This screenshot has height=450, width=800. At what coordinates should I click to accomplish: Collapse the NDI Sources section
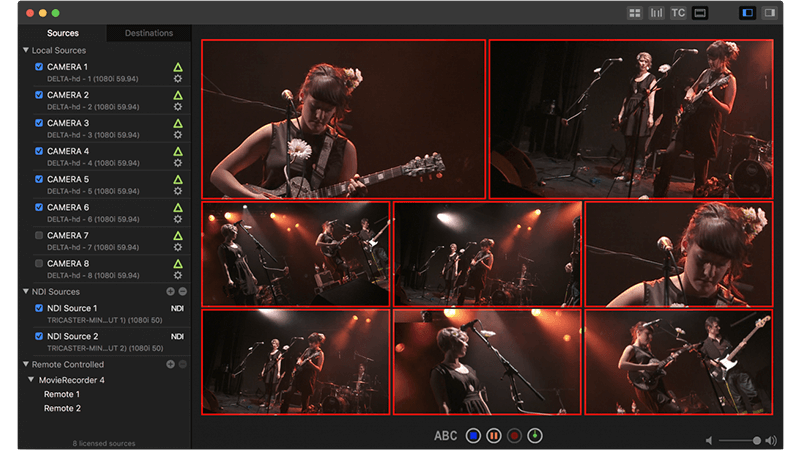[x=26, y=291]
